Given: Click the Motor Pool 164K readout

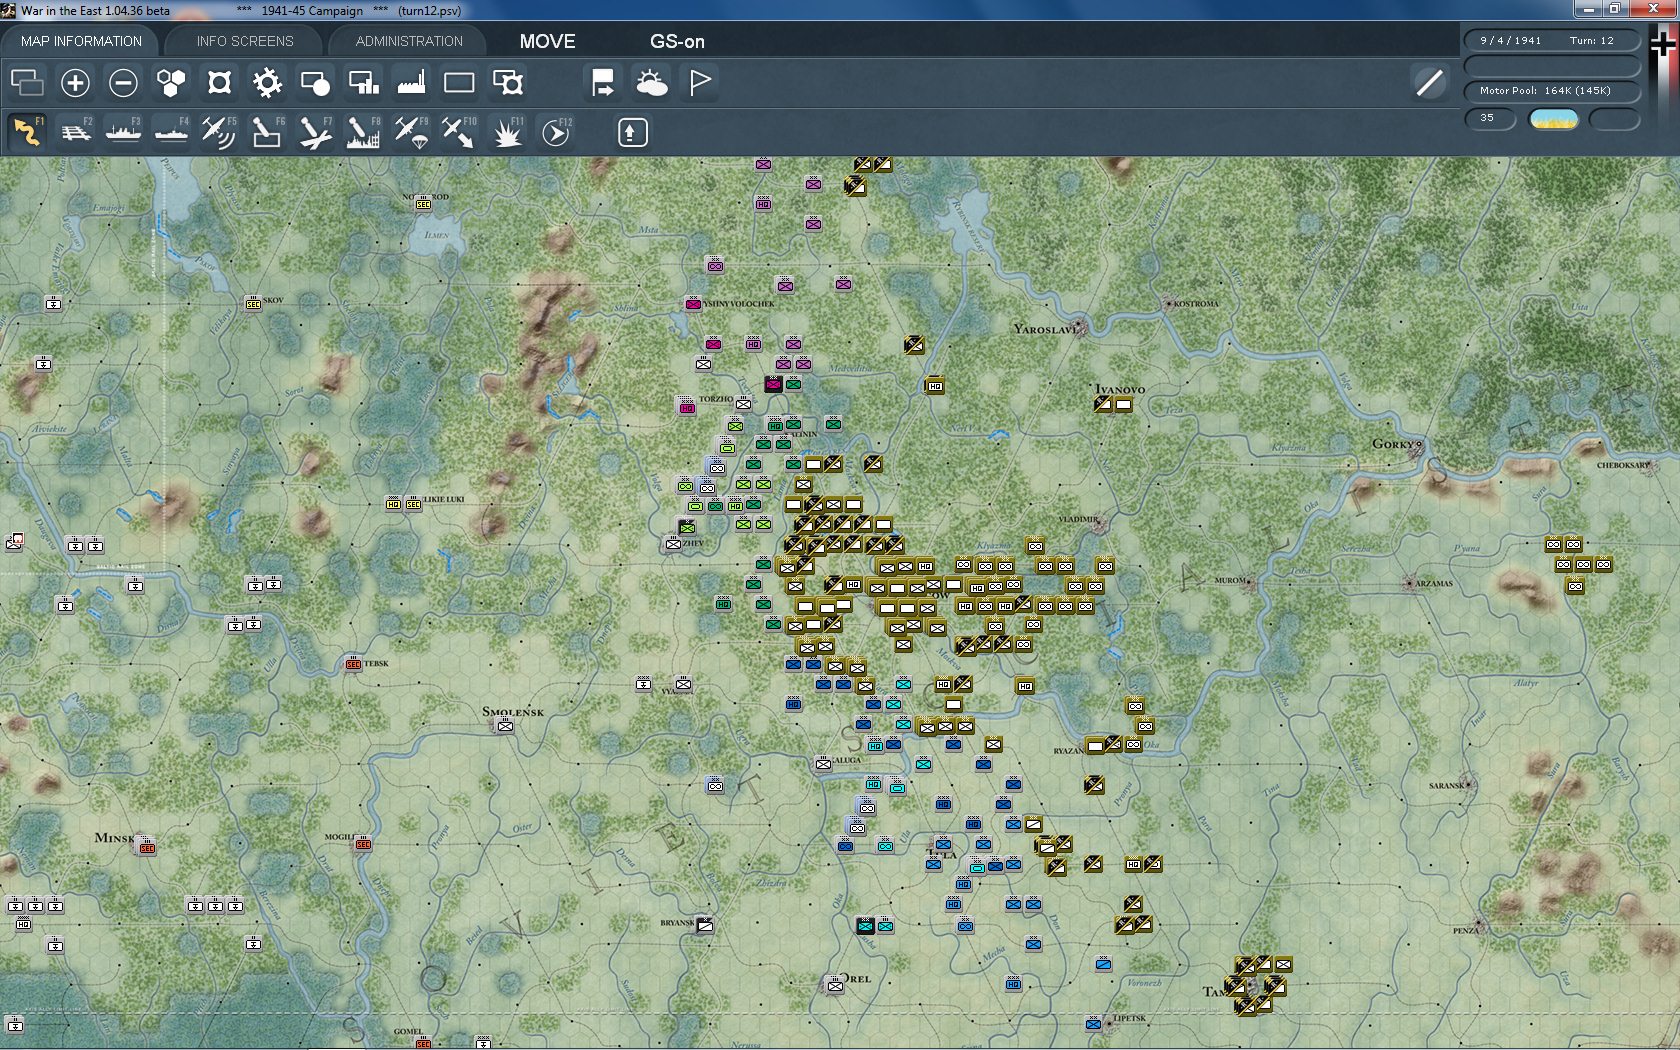Looking at the screenshot, I should click(1552, 91).
